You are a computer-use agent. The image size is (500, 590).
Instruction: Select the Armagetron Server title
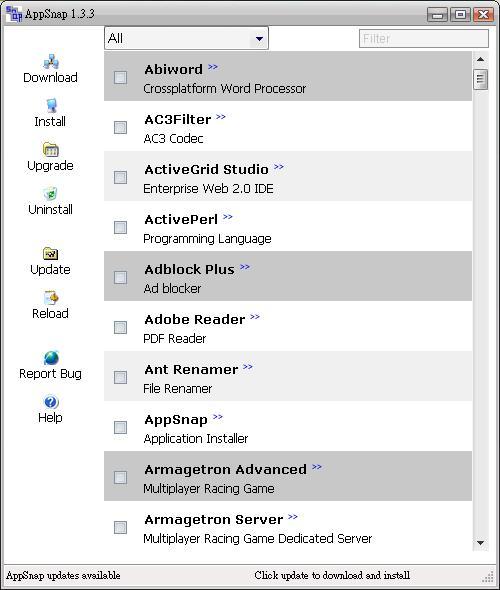tap(214, 520)
